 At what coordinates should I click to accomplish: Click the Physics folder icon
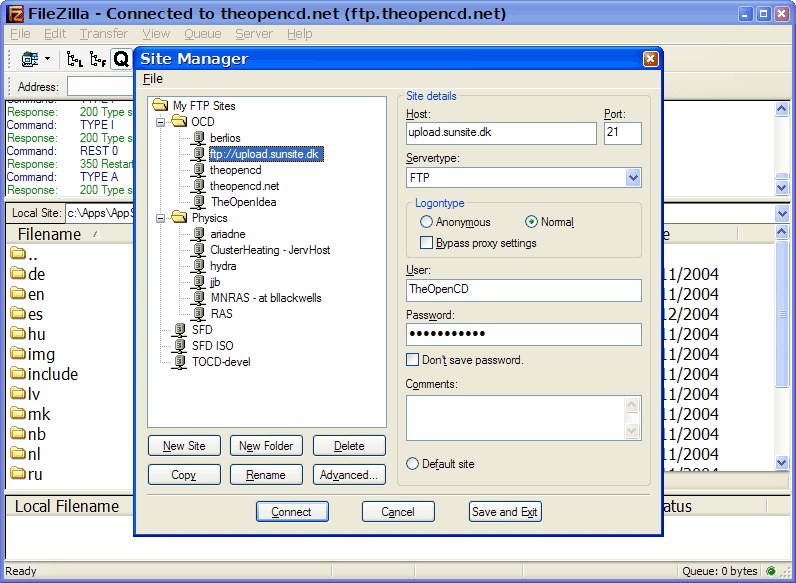(179, 217)
